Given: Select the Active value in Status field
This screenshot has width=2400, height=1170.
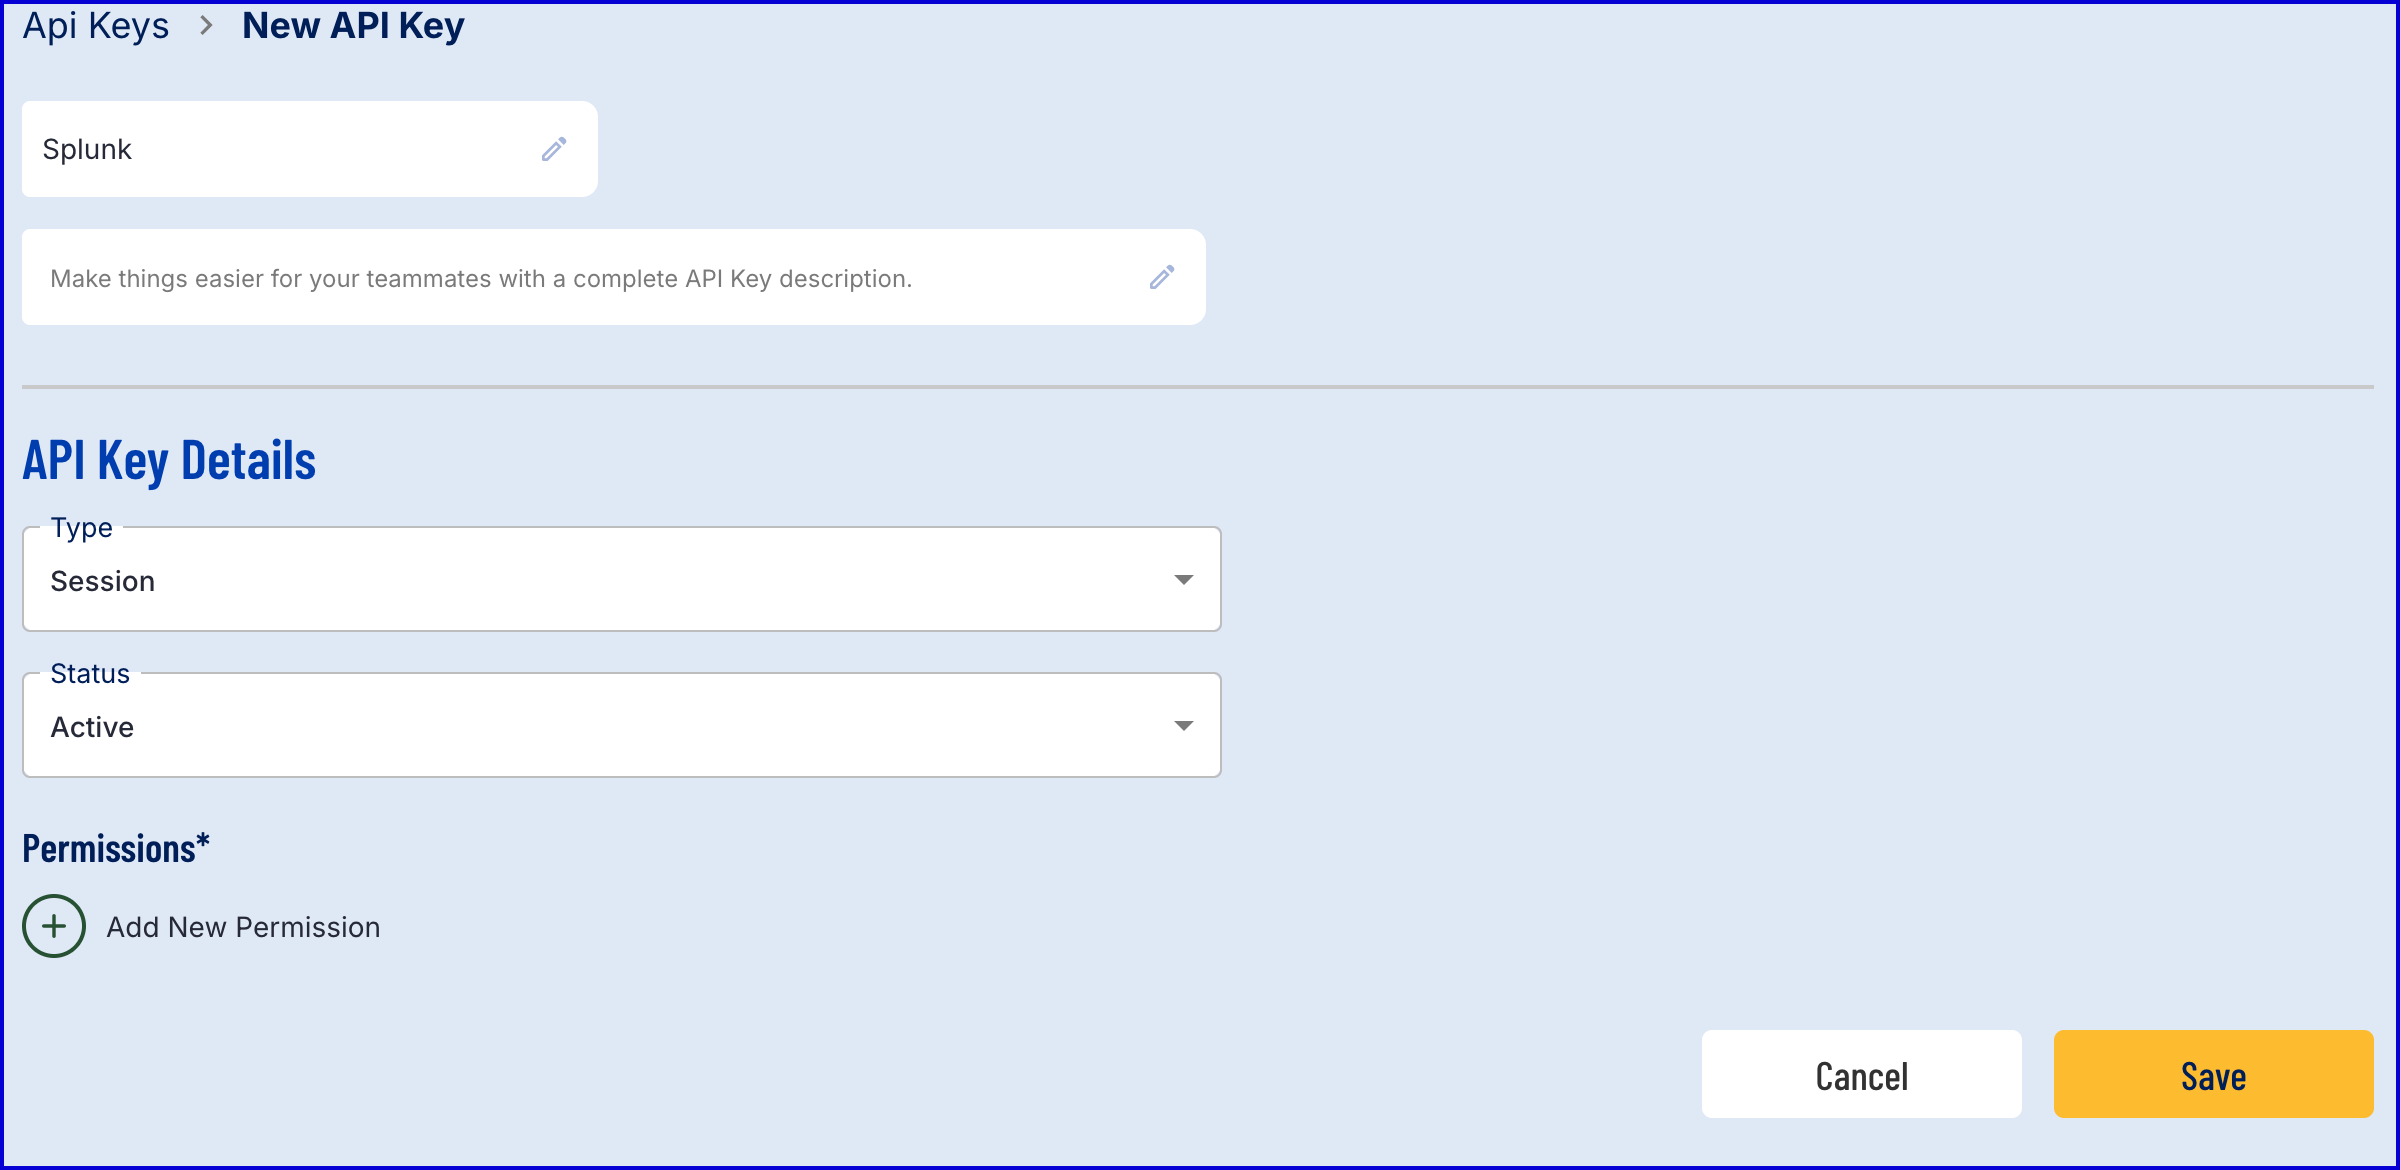Looking at the screenshot, I should [x=92, y=727].
